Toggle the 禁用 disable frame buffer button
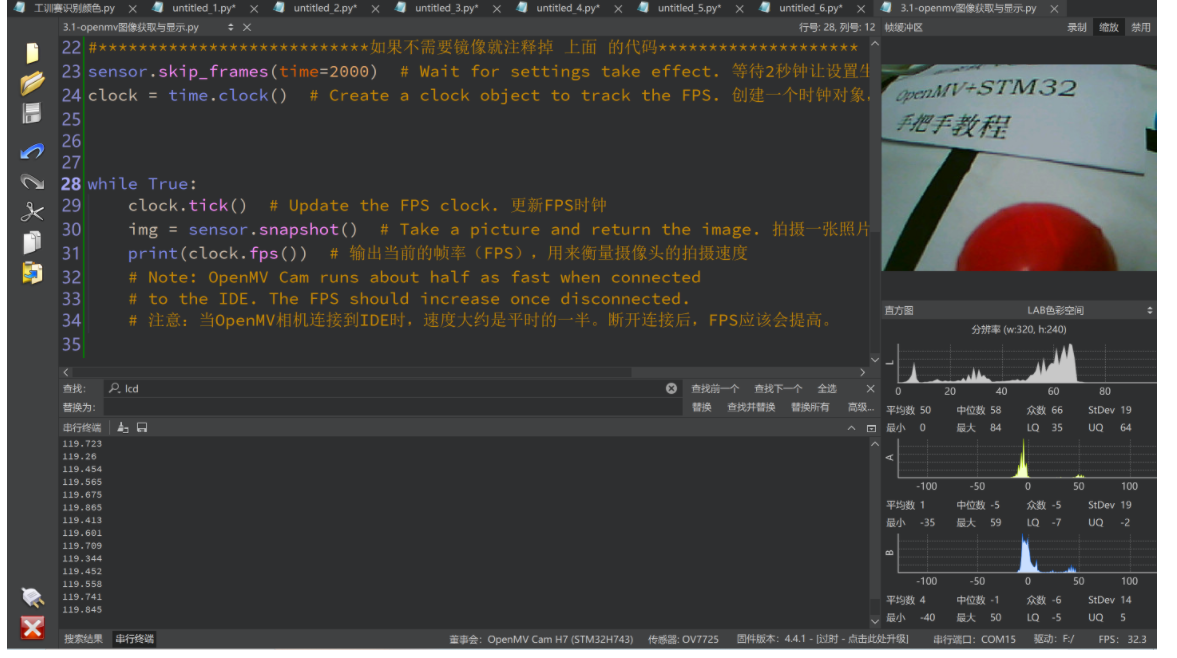This screenshot has width=1177, height=658. [x=1140, y=27]
